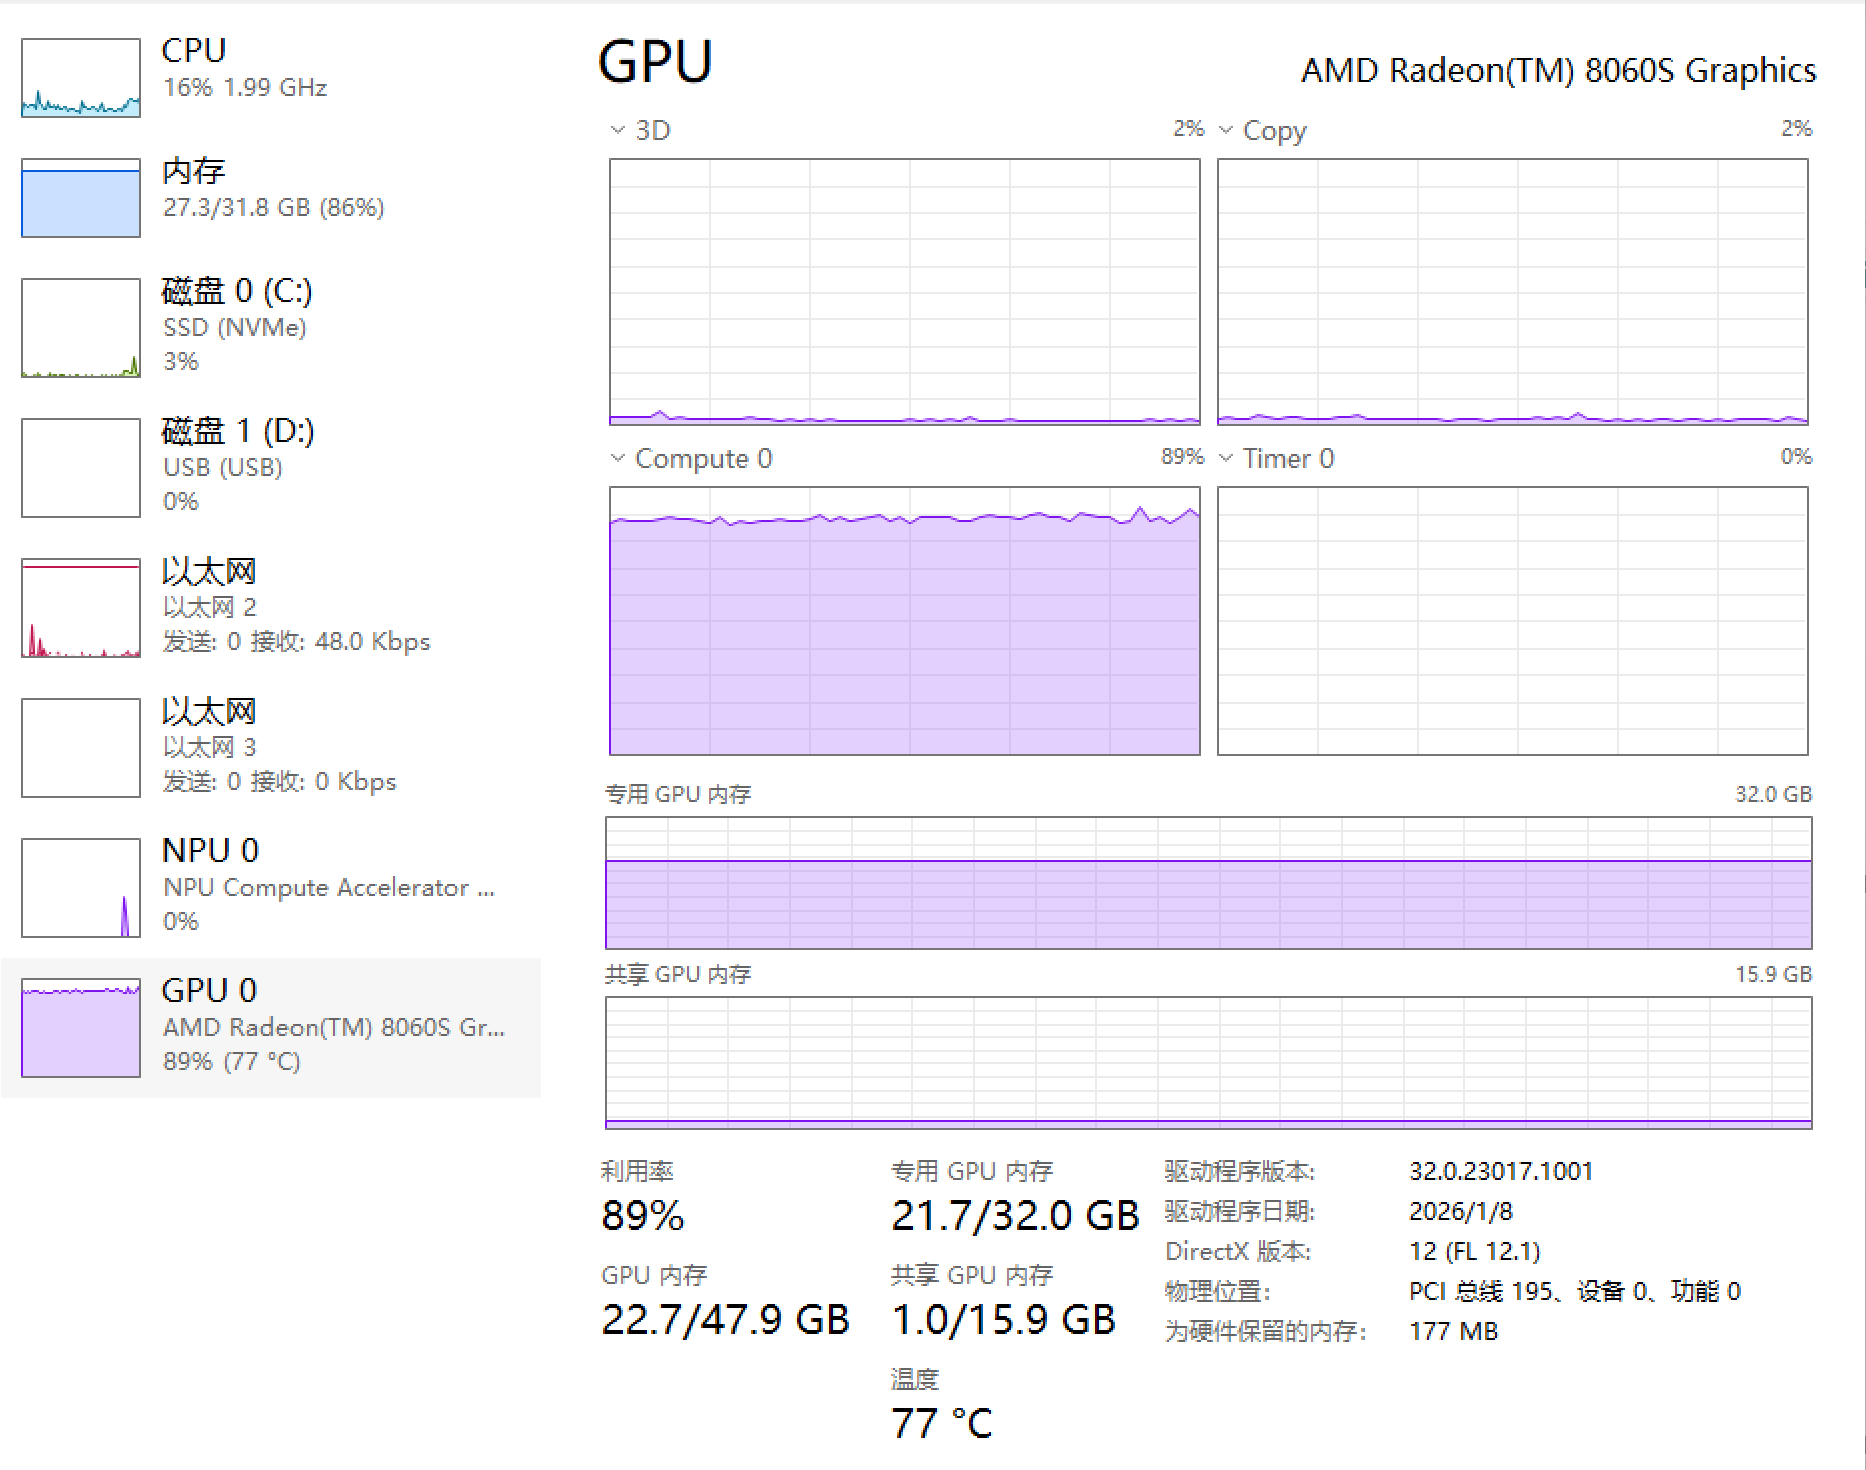Select the 以太网 3 sidebar graph
1866x1470 pixels.
point(80,747)
